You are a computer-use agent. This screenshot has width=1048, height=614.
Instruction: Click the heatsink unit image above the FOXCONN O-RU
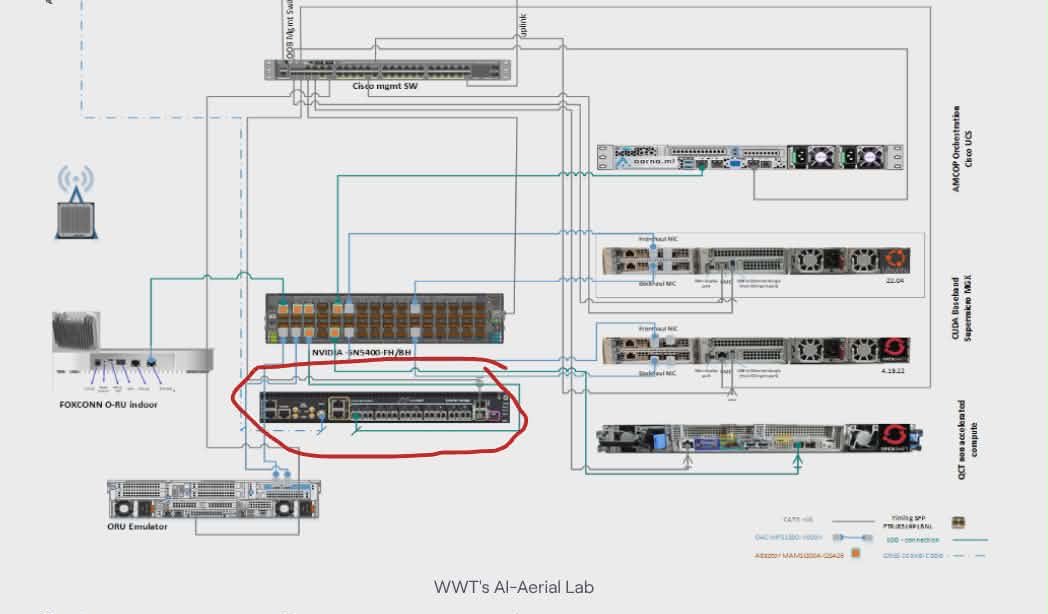pos(76,329)
